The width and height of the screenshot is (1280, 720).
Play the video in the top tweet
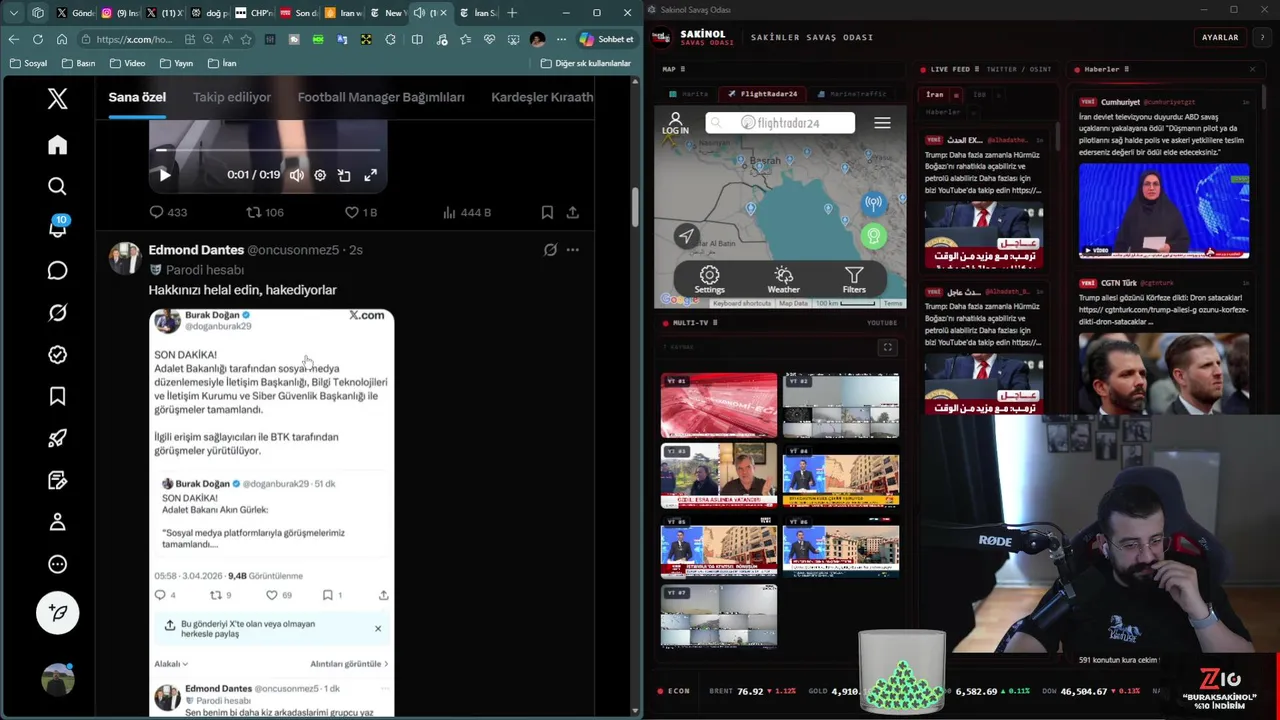pos(165,175)
